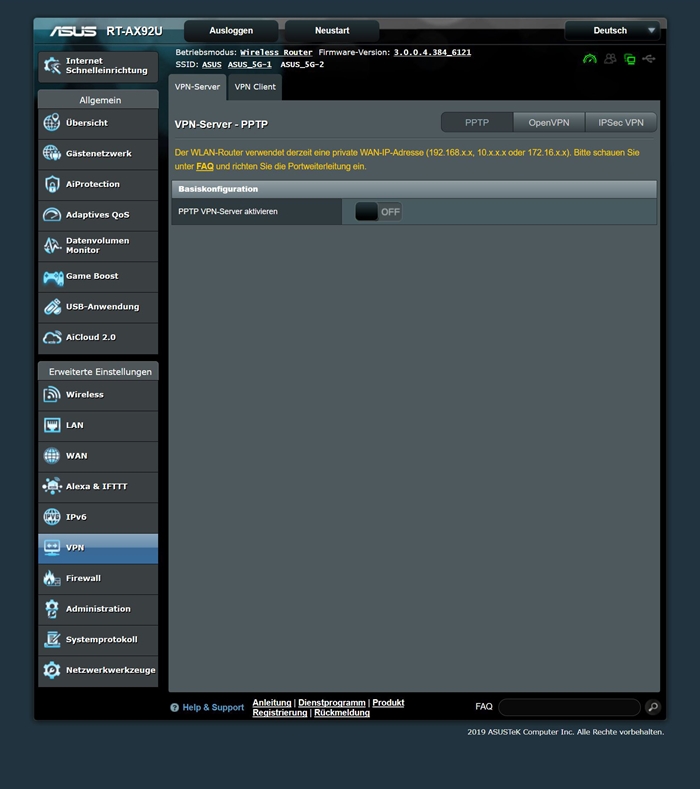Open the Dienstprogramm footer link
The image size is (700, 789).
(332, 702)
